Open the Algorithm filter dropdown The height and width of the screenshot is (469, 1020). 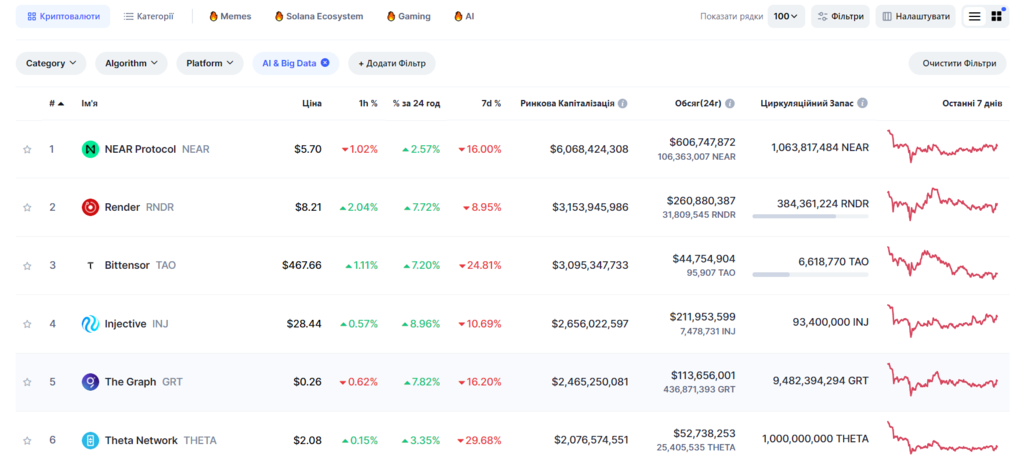[132, 63]
